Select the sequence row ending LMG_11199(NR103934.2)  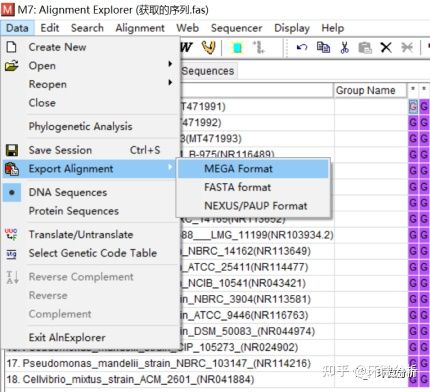tap(257, 235)
